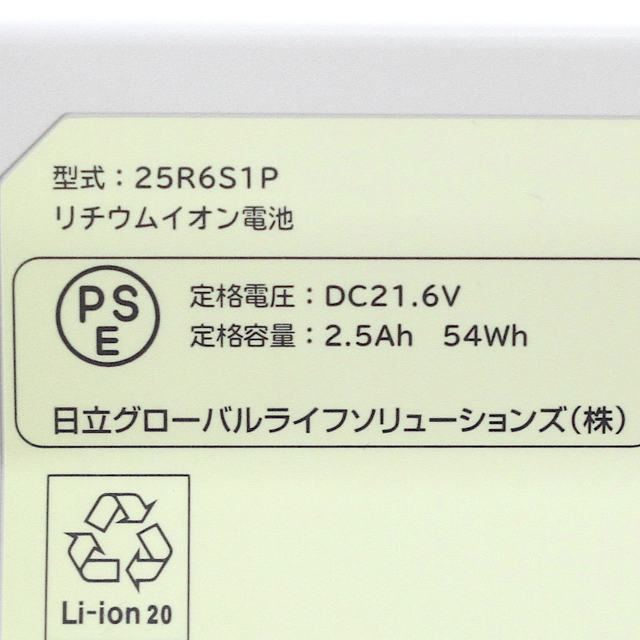Click the DC21.6V voltage value
The image size is (640, 640).
pos(393,296)
